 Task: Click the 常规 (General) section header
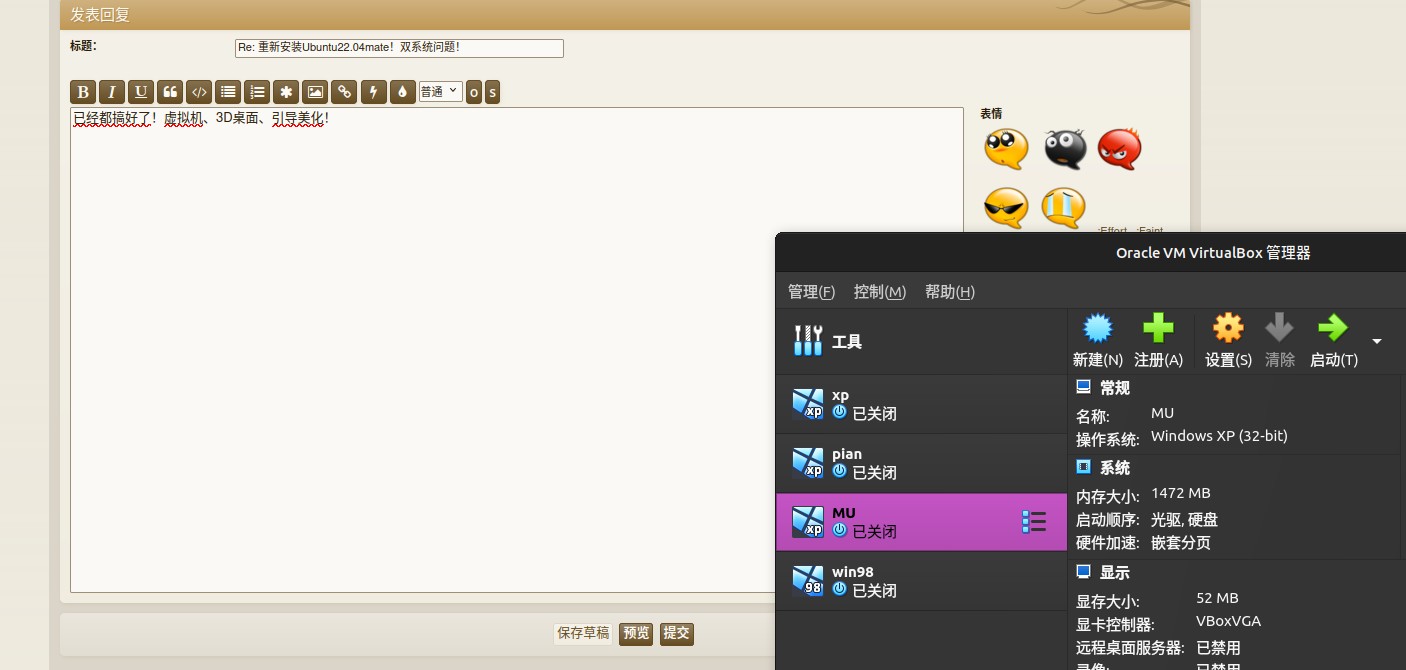[1114, 388]
